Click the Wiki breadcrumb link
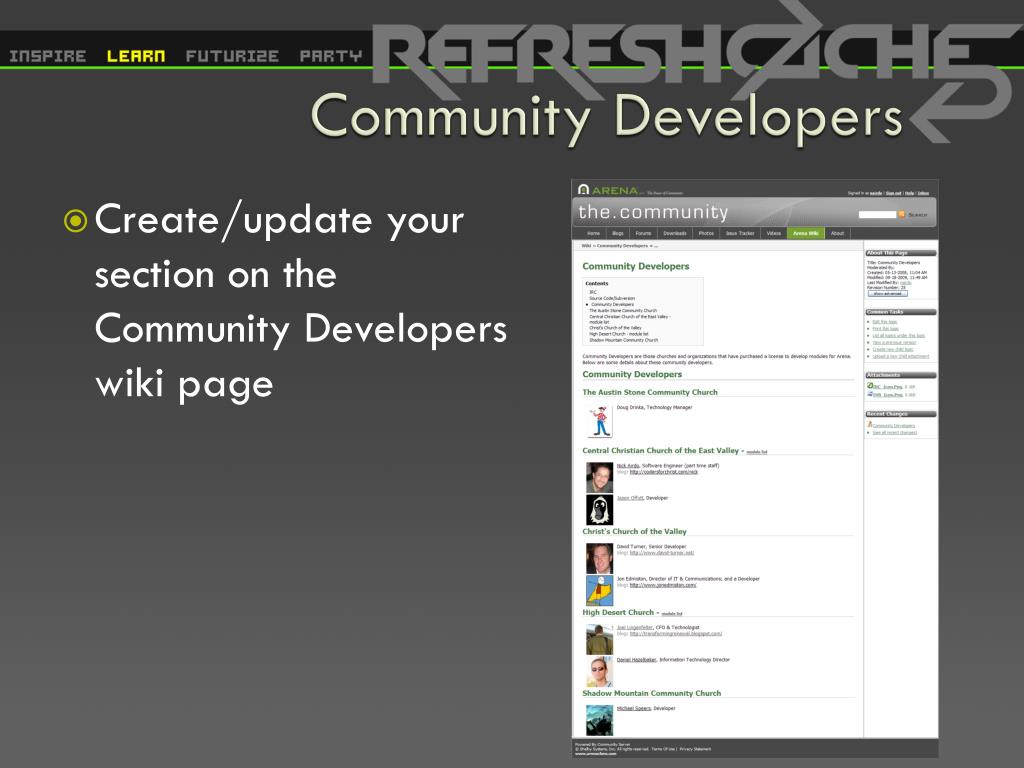 (x=586, y=246)
